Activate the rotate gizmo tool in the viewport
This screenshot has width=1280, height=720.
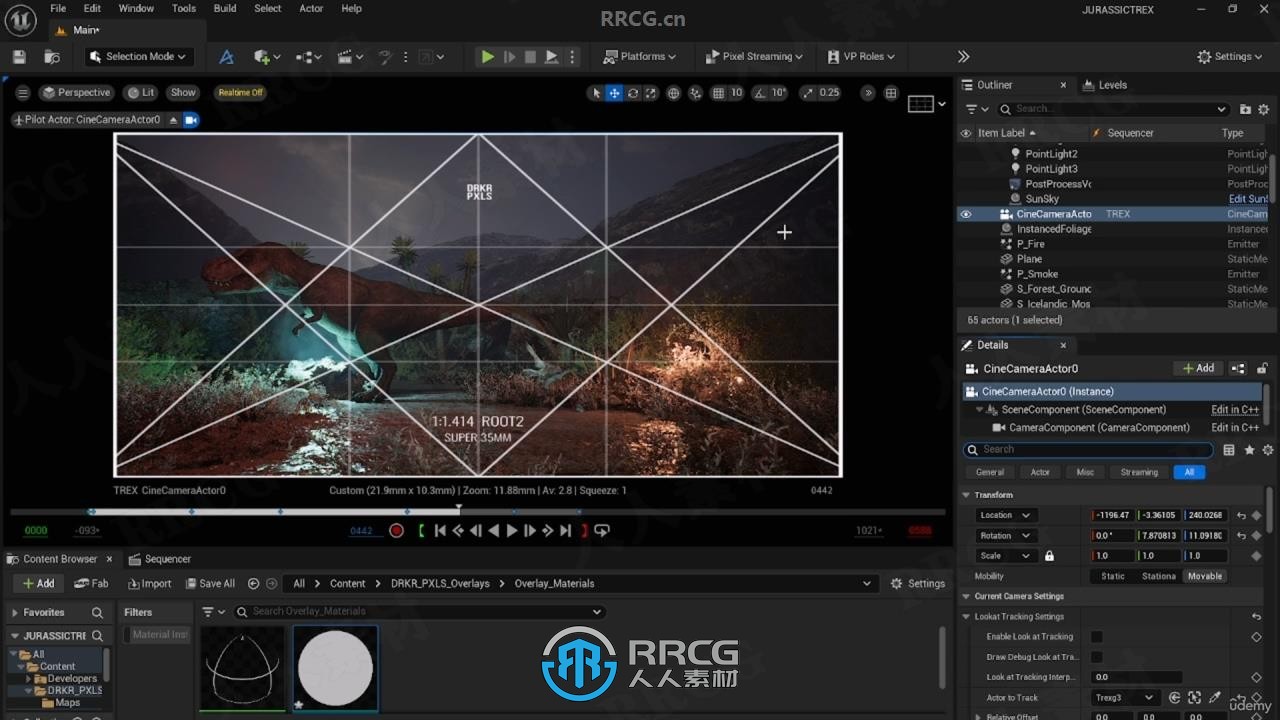click(633, 93)
